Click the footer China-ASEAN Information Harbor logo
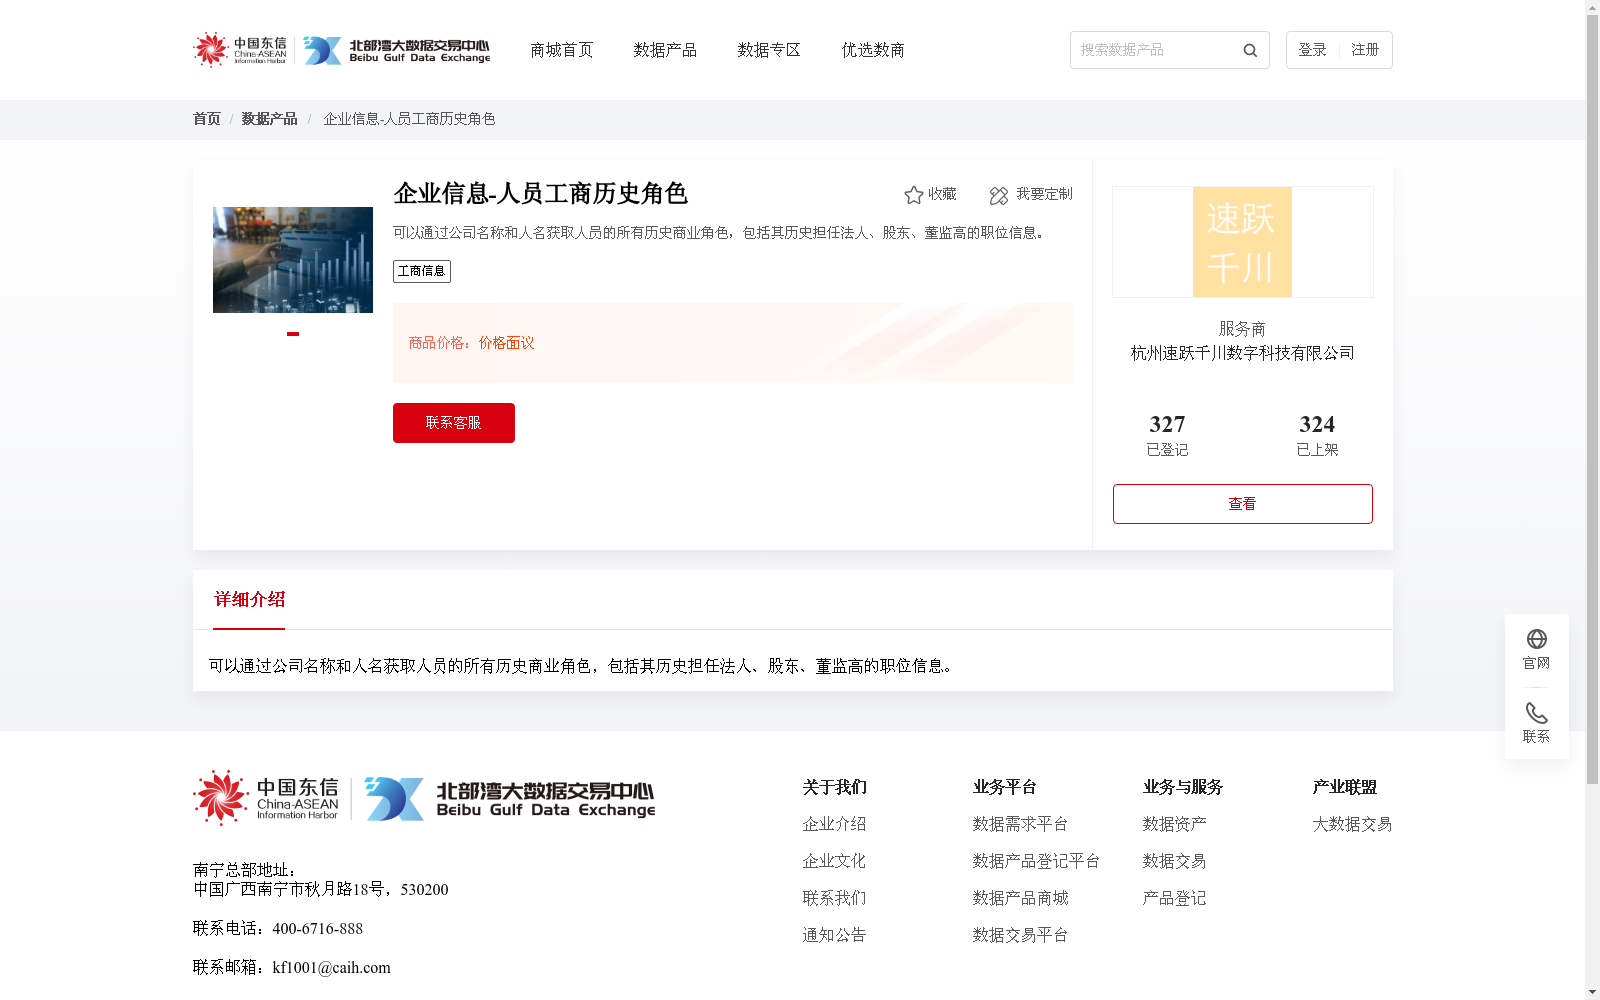1600x1000 pixels. pos(266,798)
